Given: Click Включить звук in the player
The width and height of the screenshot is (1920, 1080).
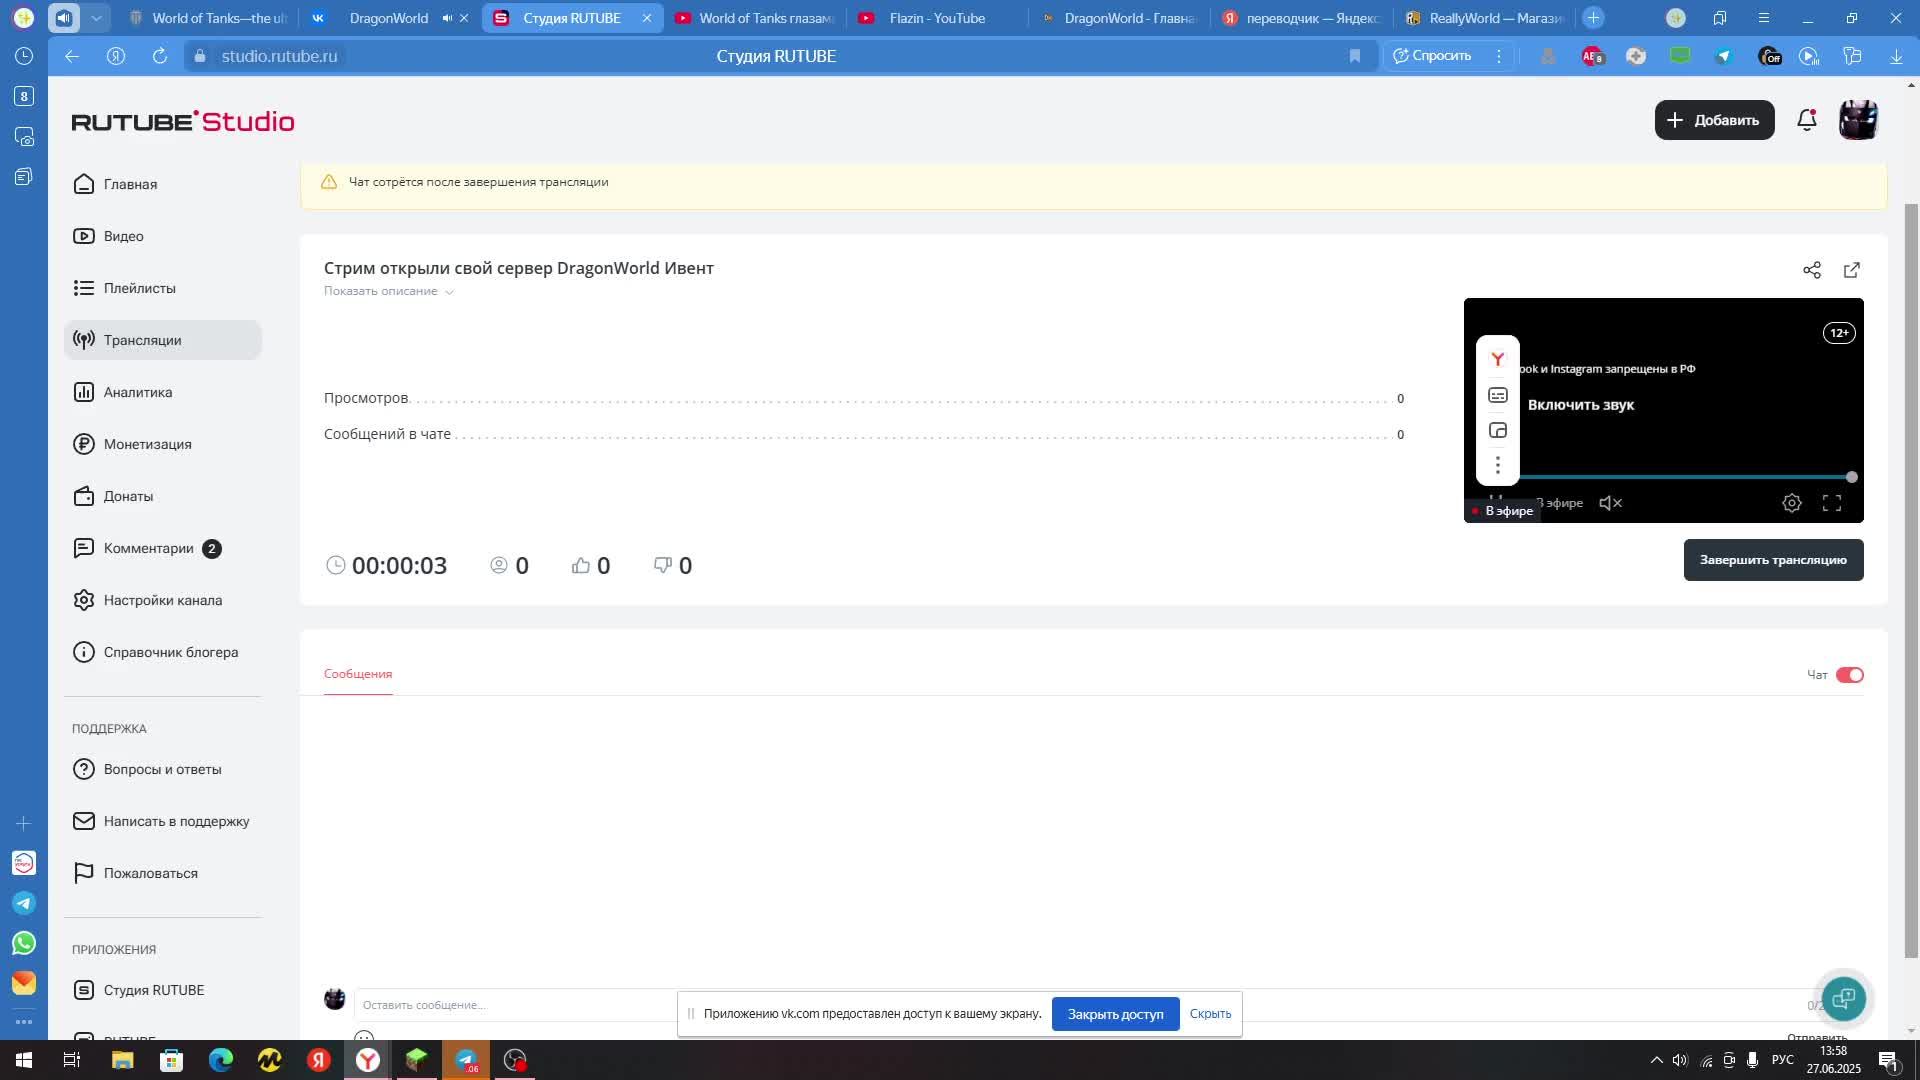Looking at the screenshot, I should click(1580, 405).
